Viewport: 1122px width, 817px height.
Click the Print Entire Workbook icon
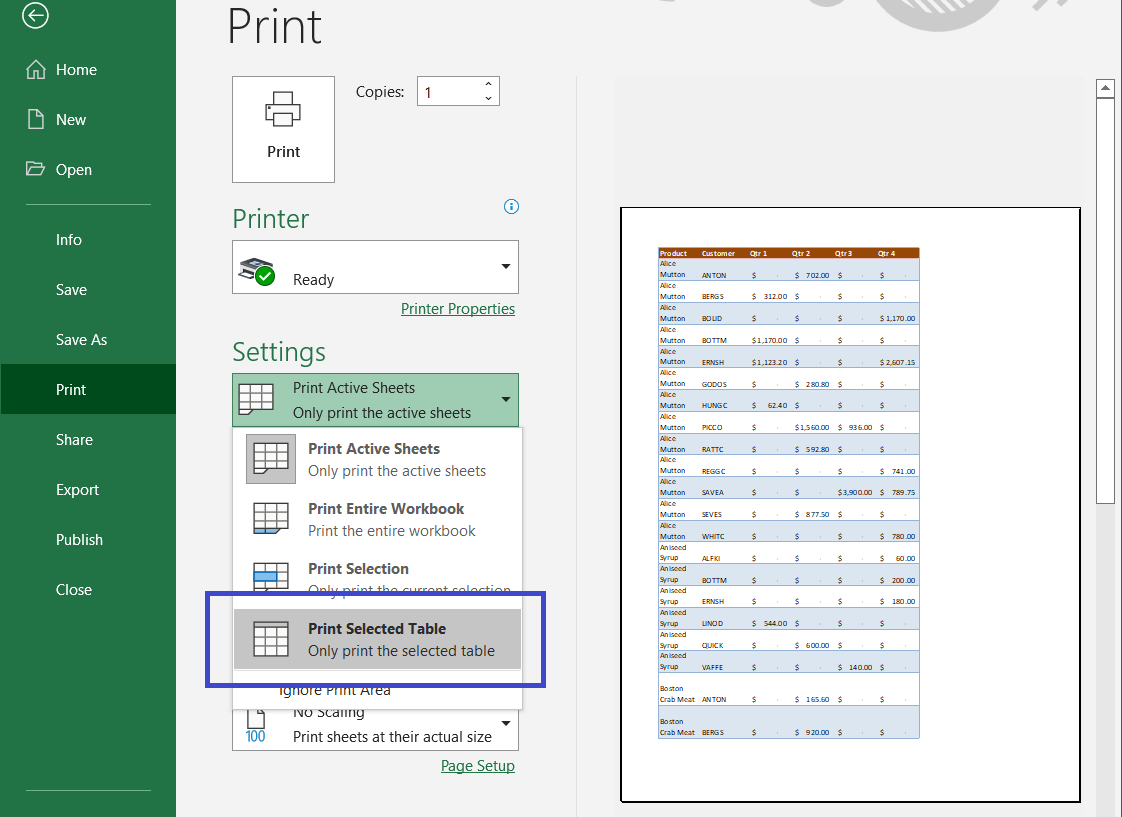(271, 519)
